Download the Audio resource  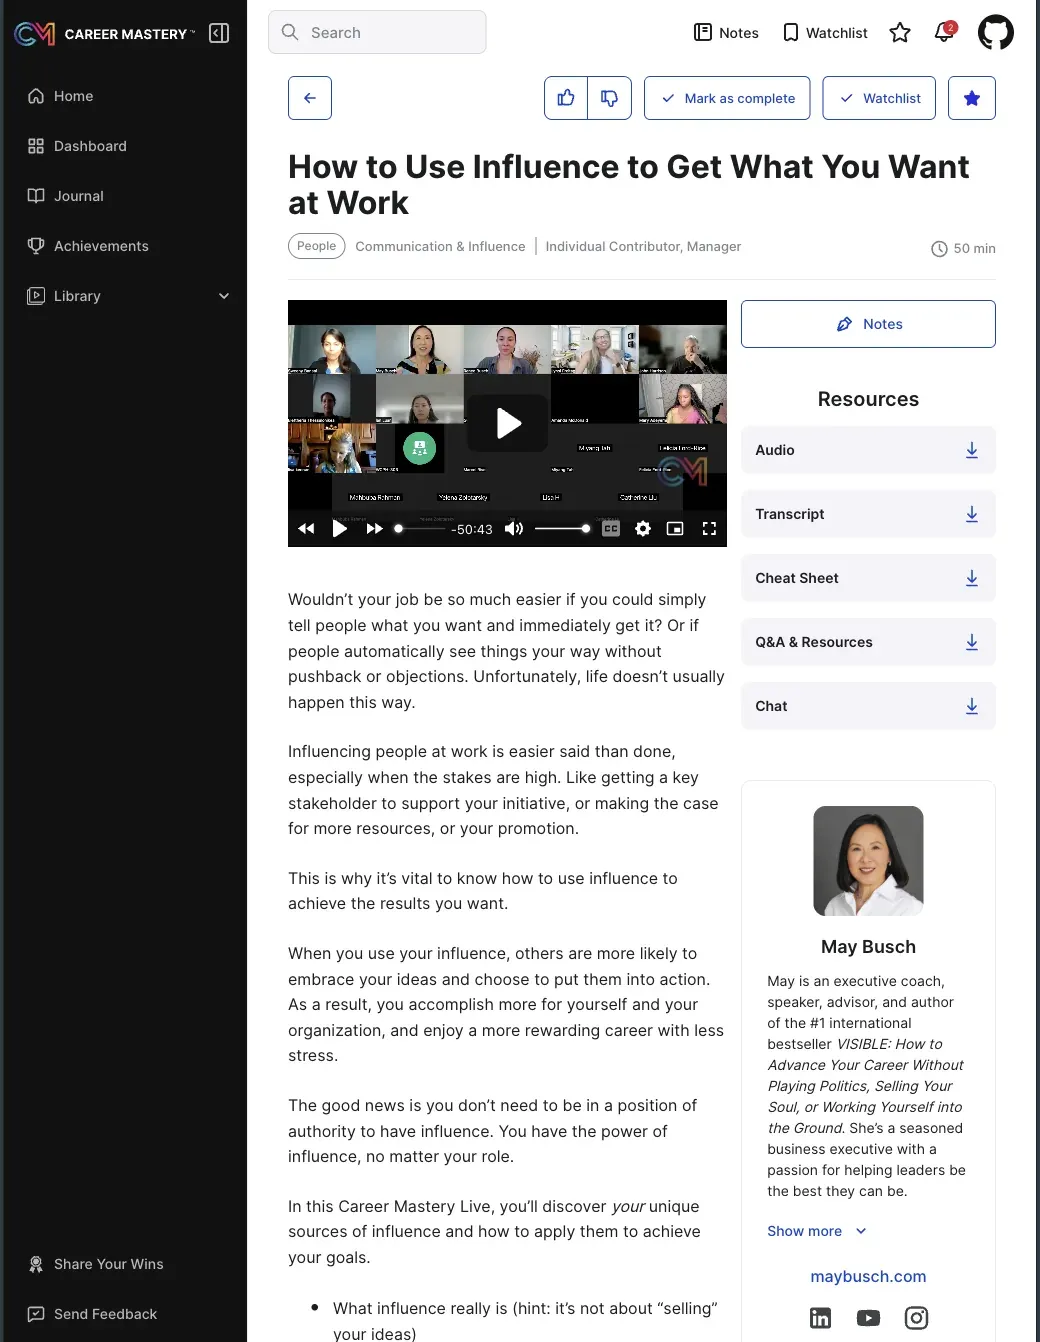971,450
